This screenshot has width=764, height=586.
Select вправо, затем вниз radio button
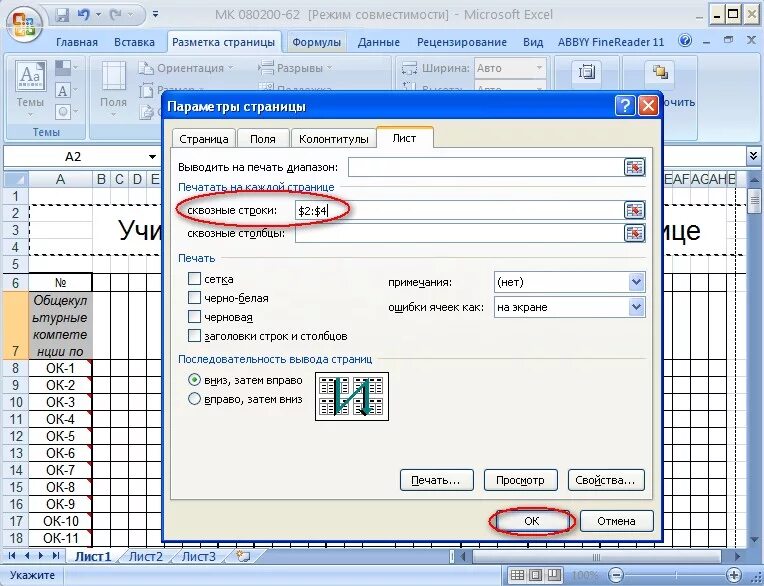(194, 399)
